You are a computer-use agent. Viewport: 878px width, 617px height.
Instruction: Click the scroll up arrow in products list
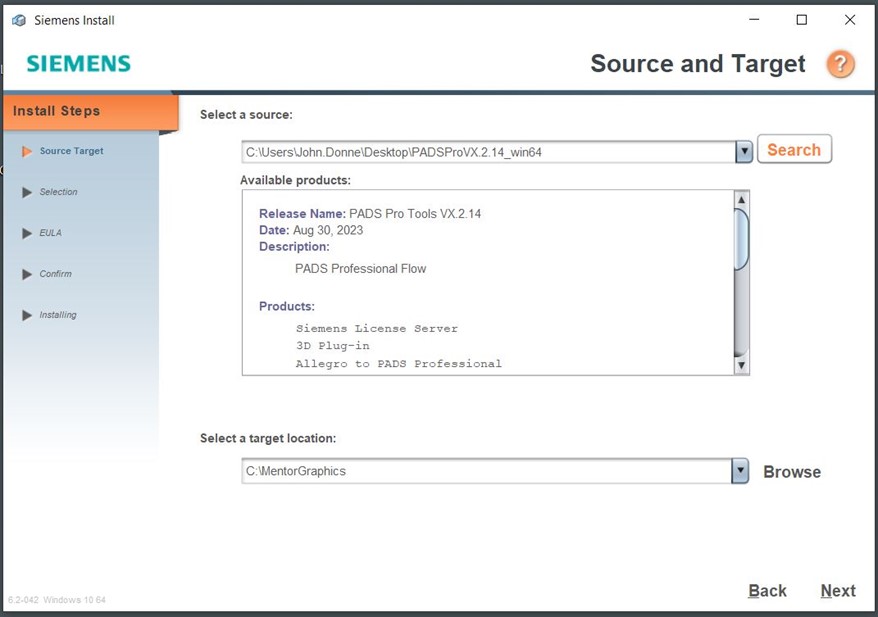pyautogui.click(x=741, y=199)
